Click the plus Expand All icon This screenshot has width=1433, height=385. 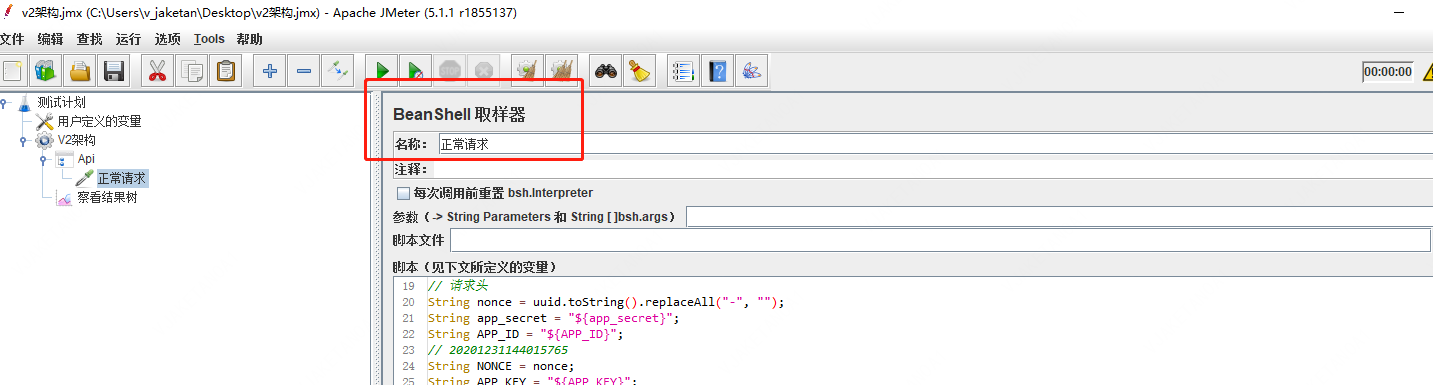click(270, 71)
